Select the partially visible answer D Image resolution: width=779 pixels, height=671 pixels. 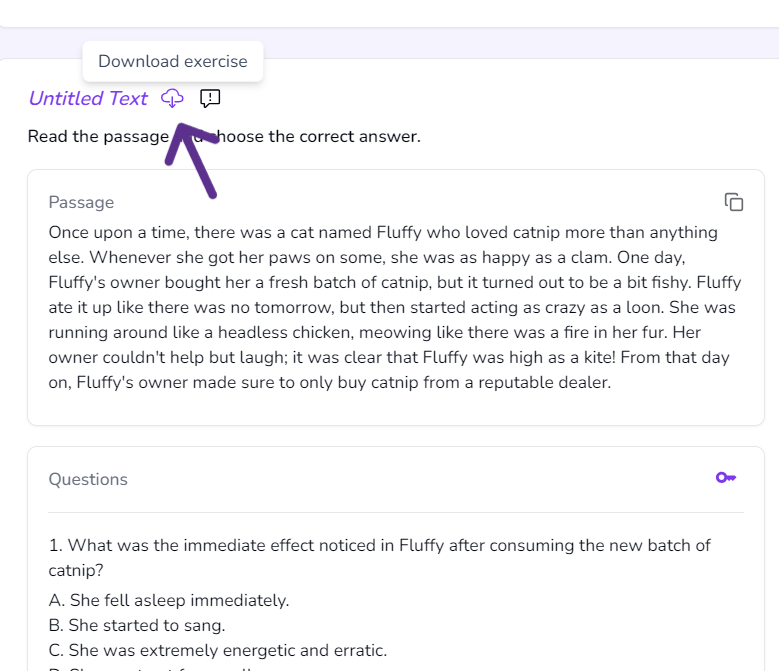150,668
